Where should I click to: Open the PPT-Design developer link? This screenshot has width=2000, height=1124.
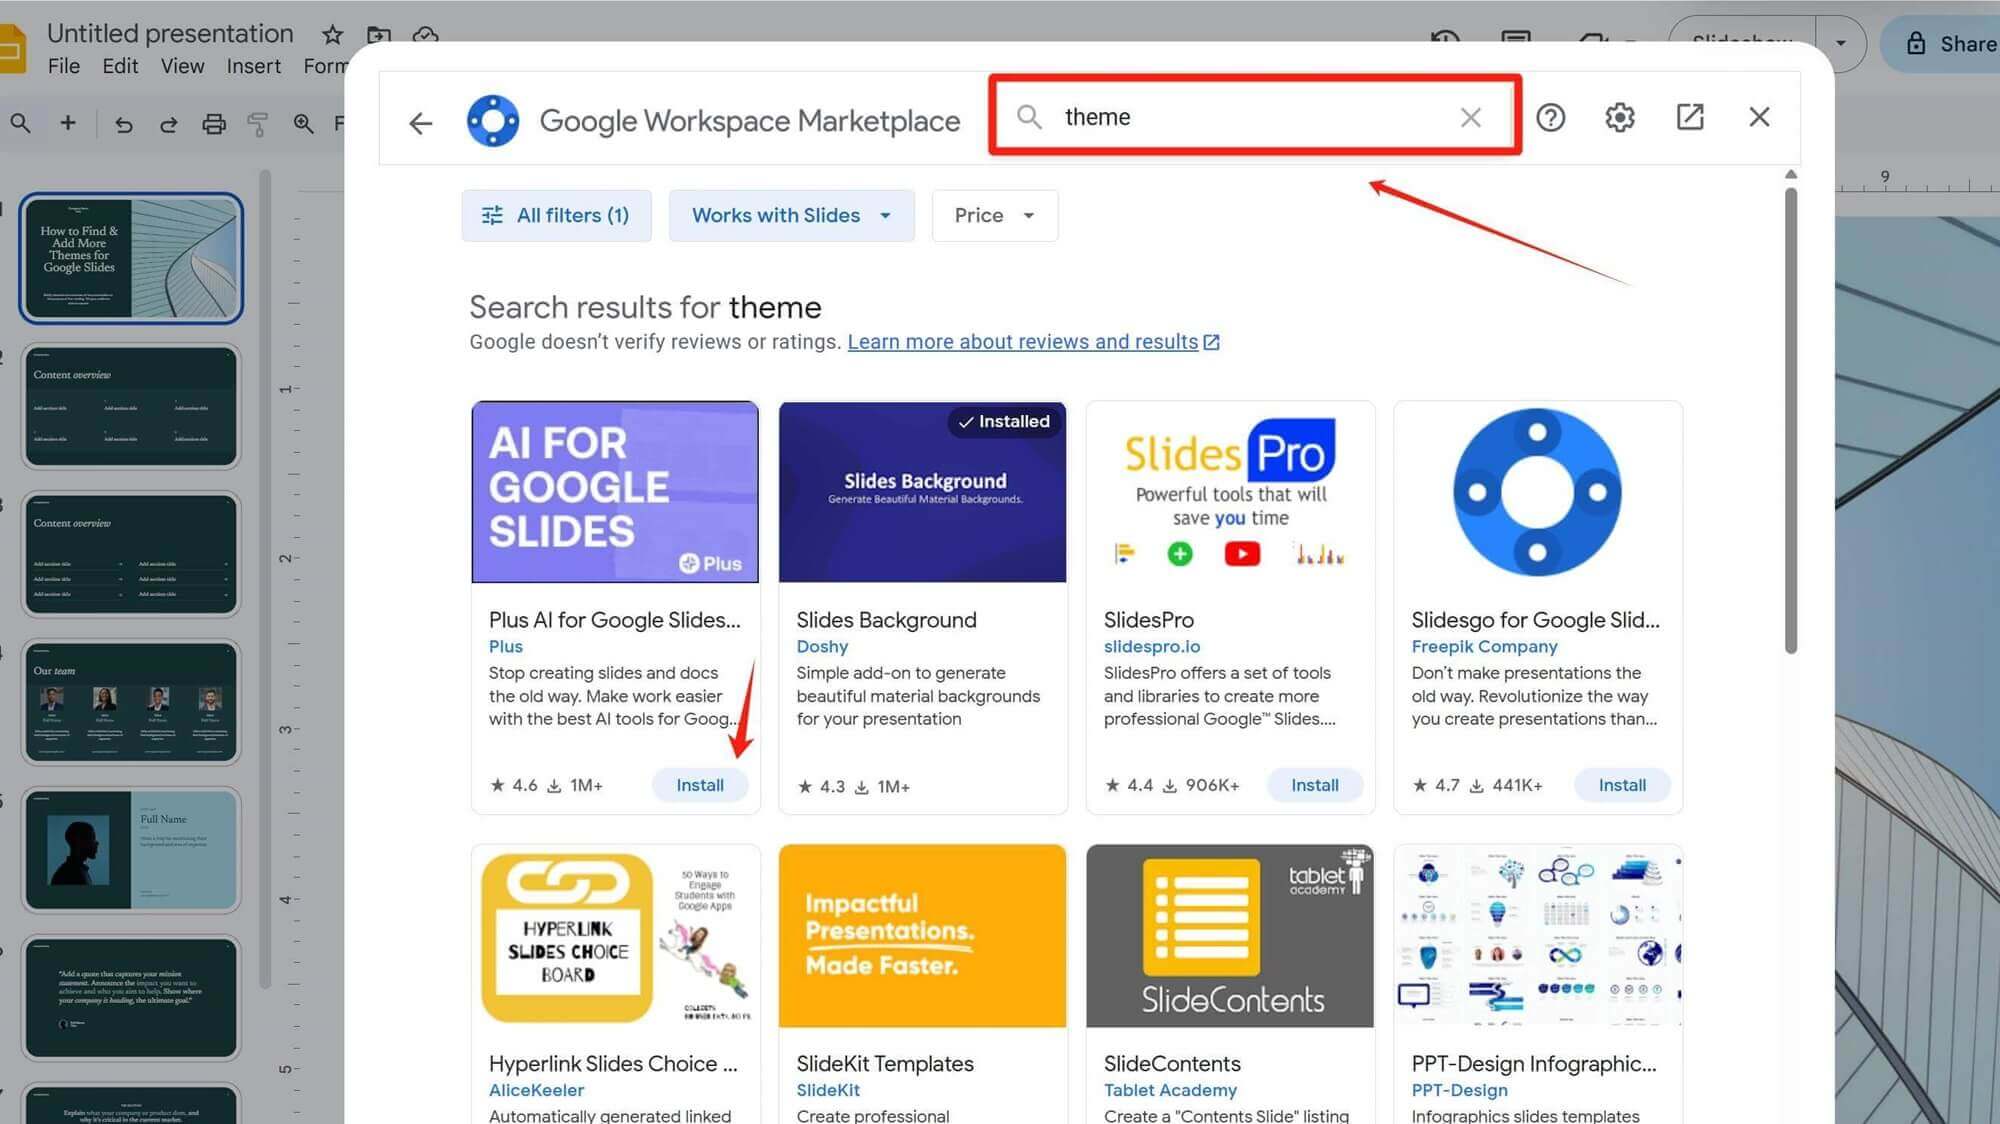point(1460,1090)
